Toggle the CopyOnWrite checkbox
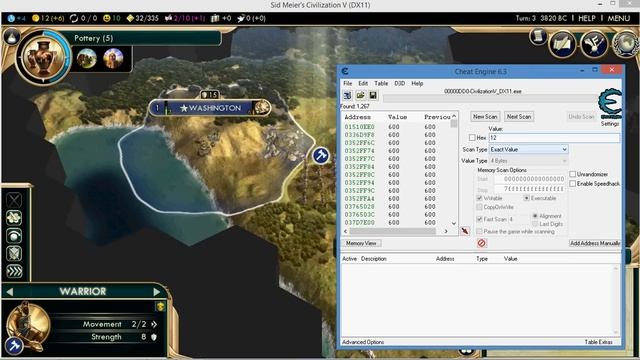The image size is (640, 360). coord(480,207)
